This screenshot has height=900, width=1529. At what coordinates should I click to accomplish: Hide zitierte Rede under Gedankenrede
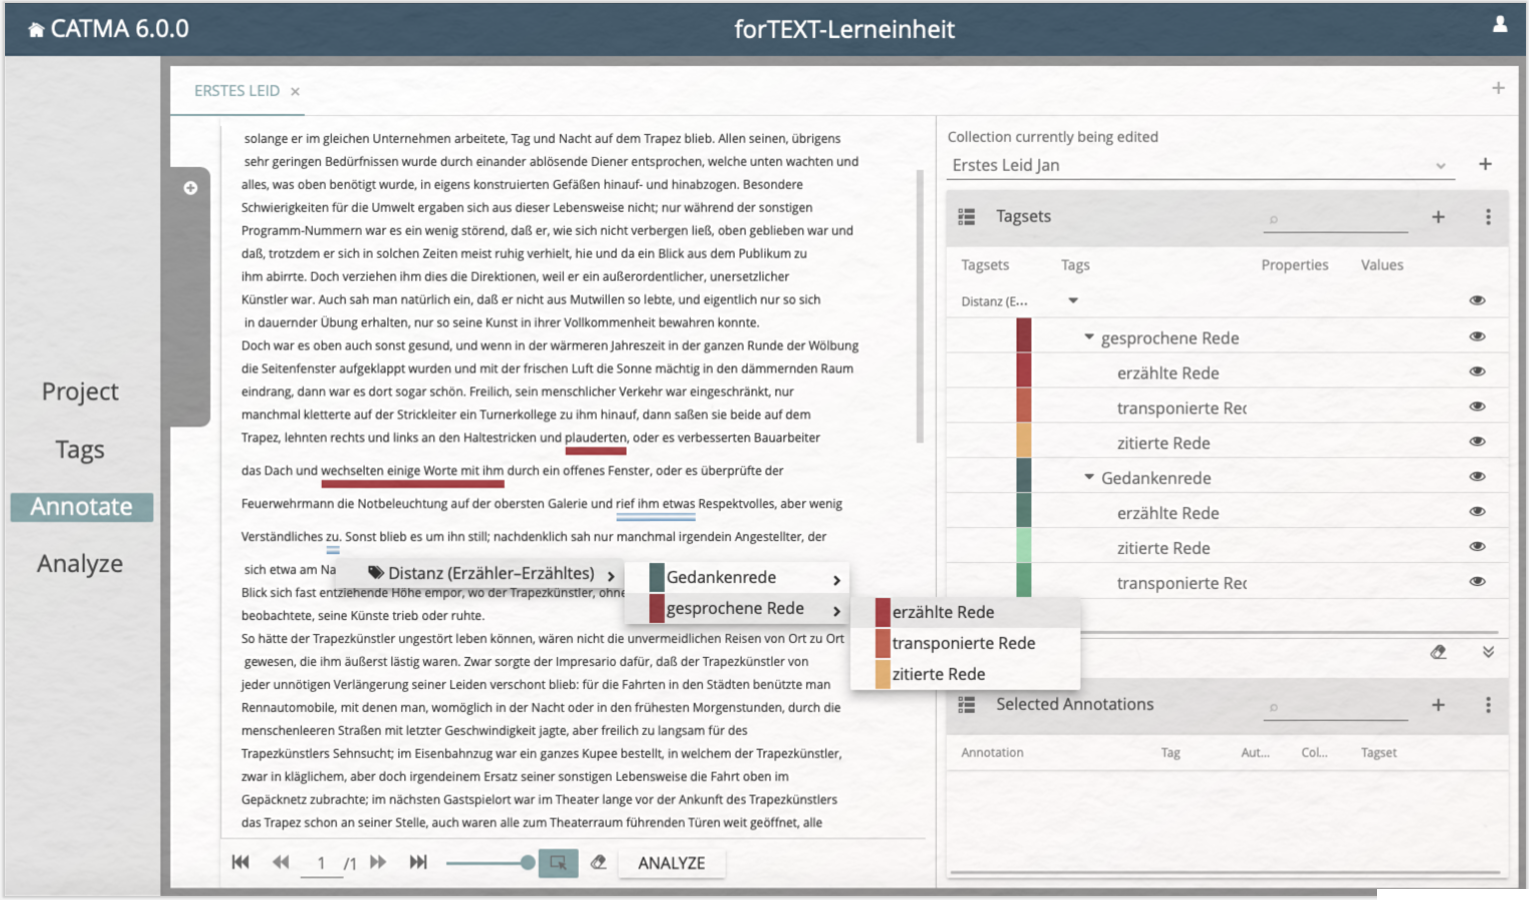(1477, 546)
